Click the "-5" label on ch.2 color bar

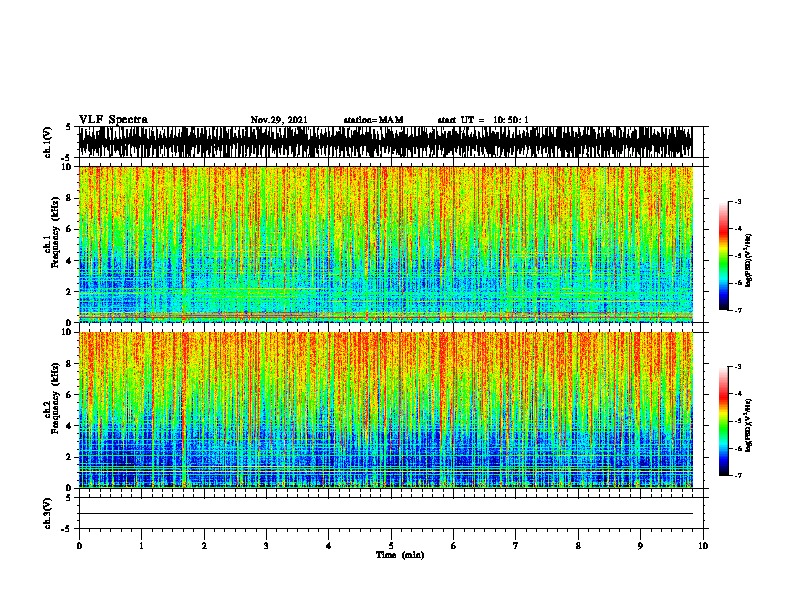737,421
